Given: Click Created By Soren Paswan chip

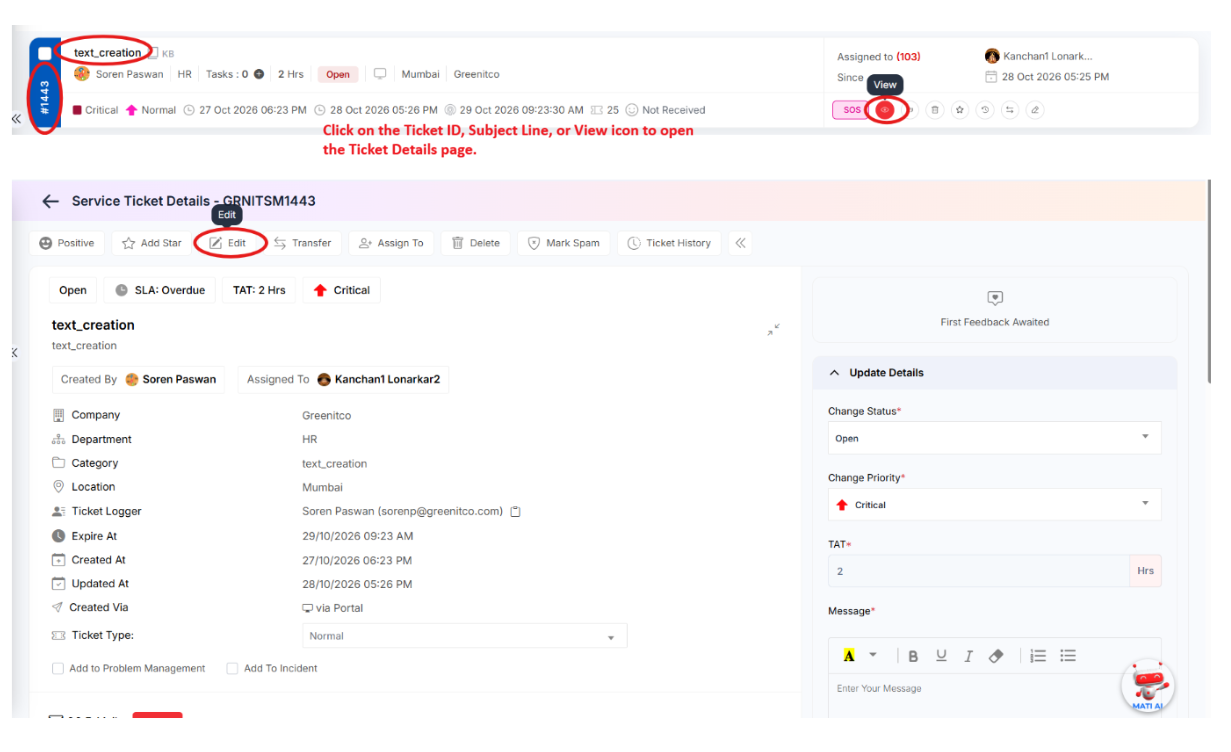Looking at the screenshot, I should [138, 379].
